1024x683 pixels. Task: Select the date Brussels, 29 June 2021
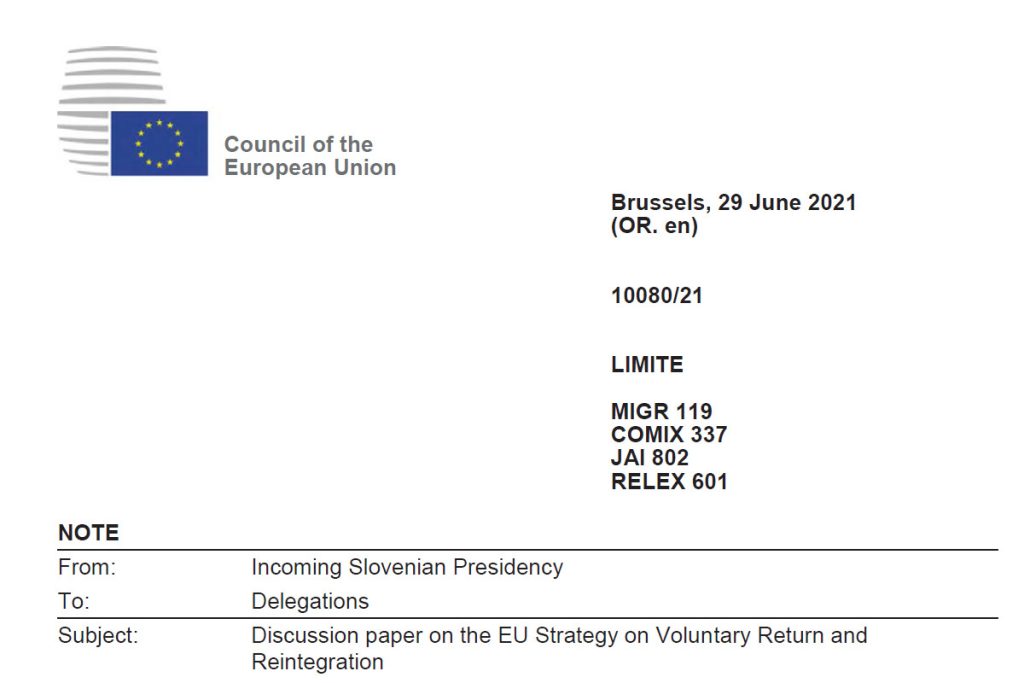click(733, 202)
